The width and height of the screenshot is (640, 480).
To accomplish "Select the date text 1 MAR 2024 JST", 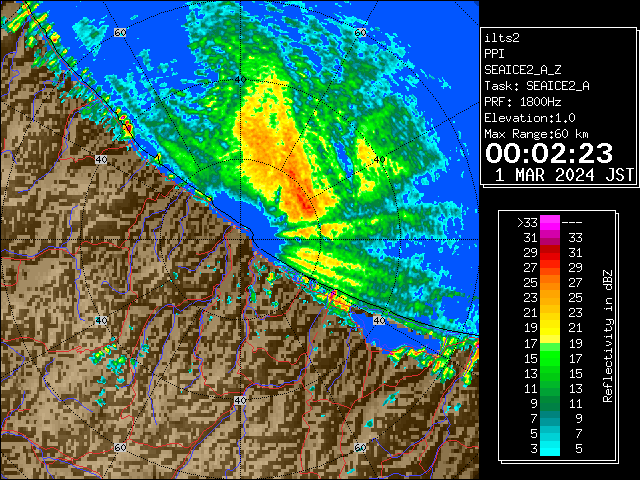I will (564, 175).
